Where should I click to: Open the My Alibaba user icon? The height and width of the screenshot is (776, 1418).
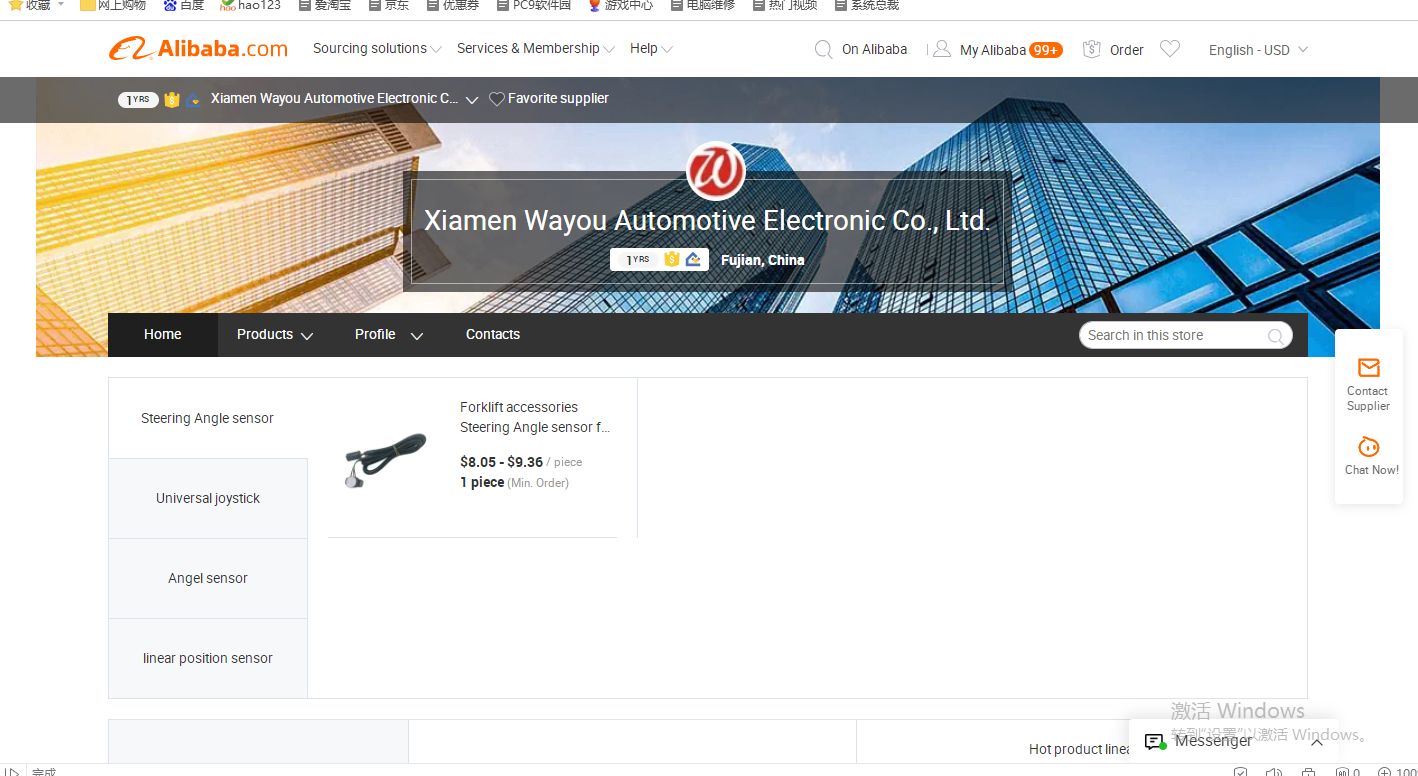tap(941, 49)
